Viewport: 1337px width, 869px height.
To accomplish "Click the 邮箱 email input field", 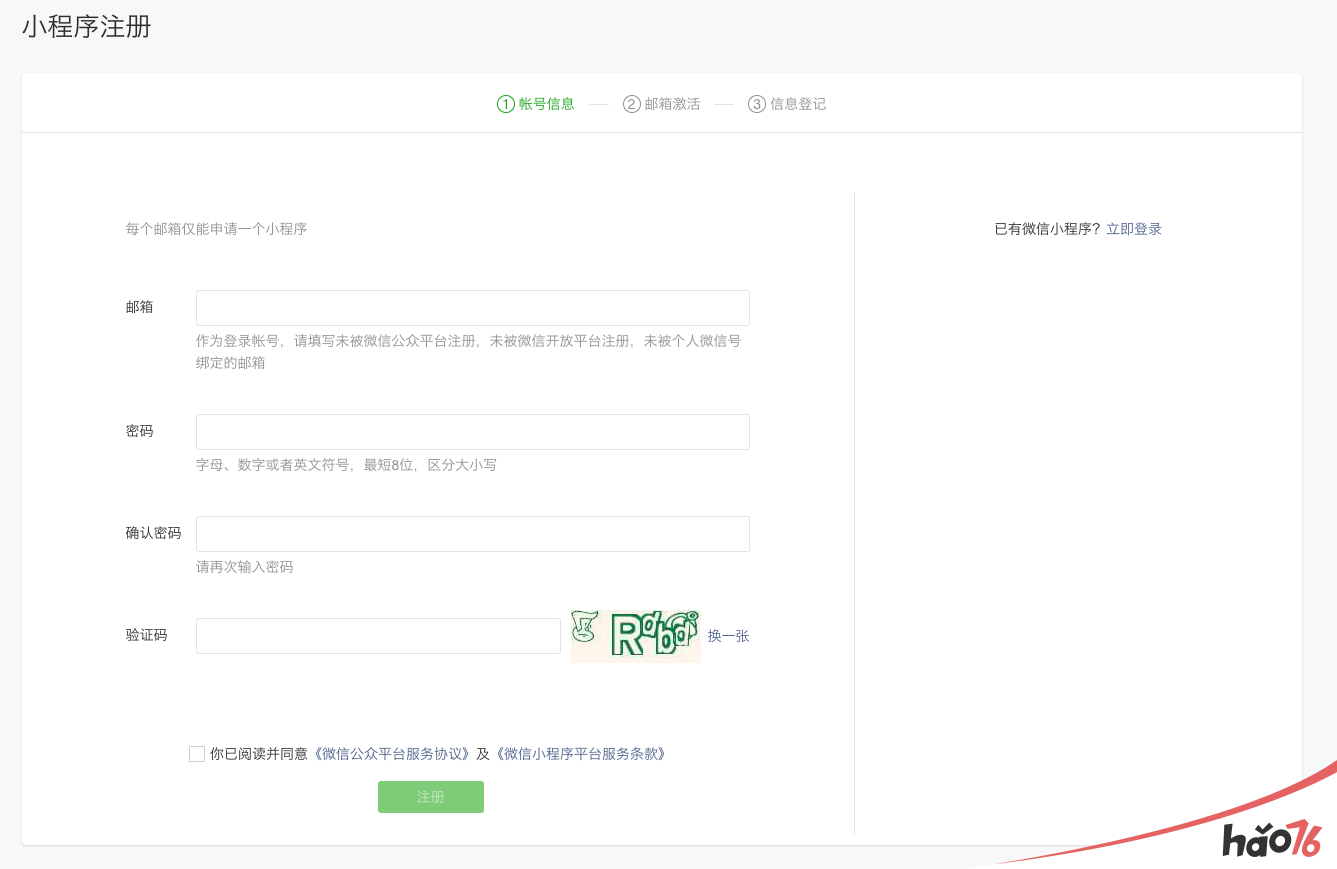I will click(x=473, y=308).
